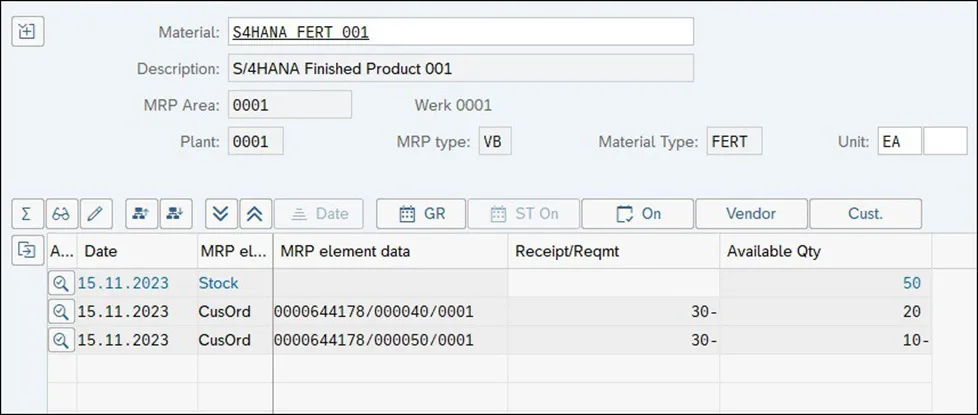
Task: Open details magnifier for order item 000040
Action: pyautogui.click(x=61, y=312)
